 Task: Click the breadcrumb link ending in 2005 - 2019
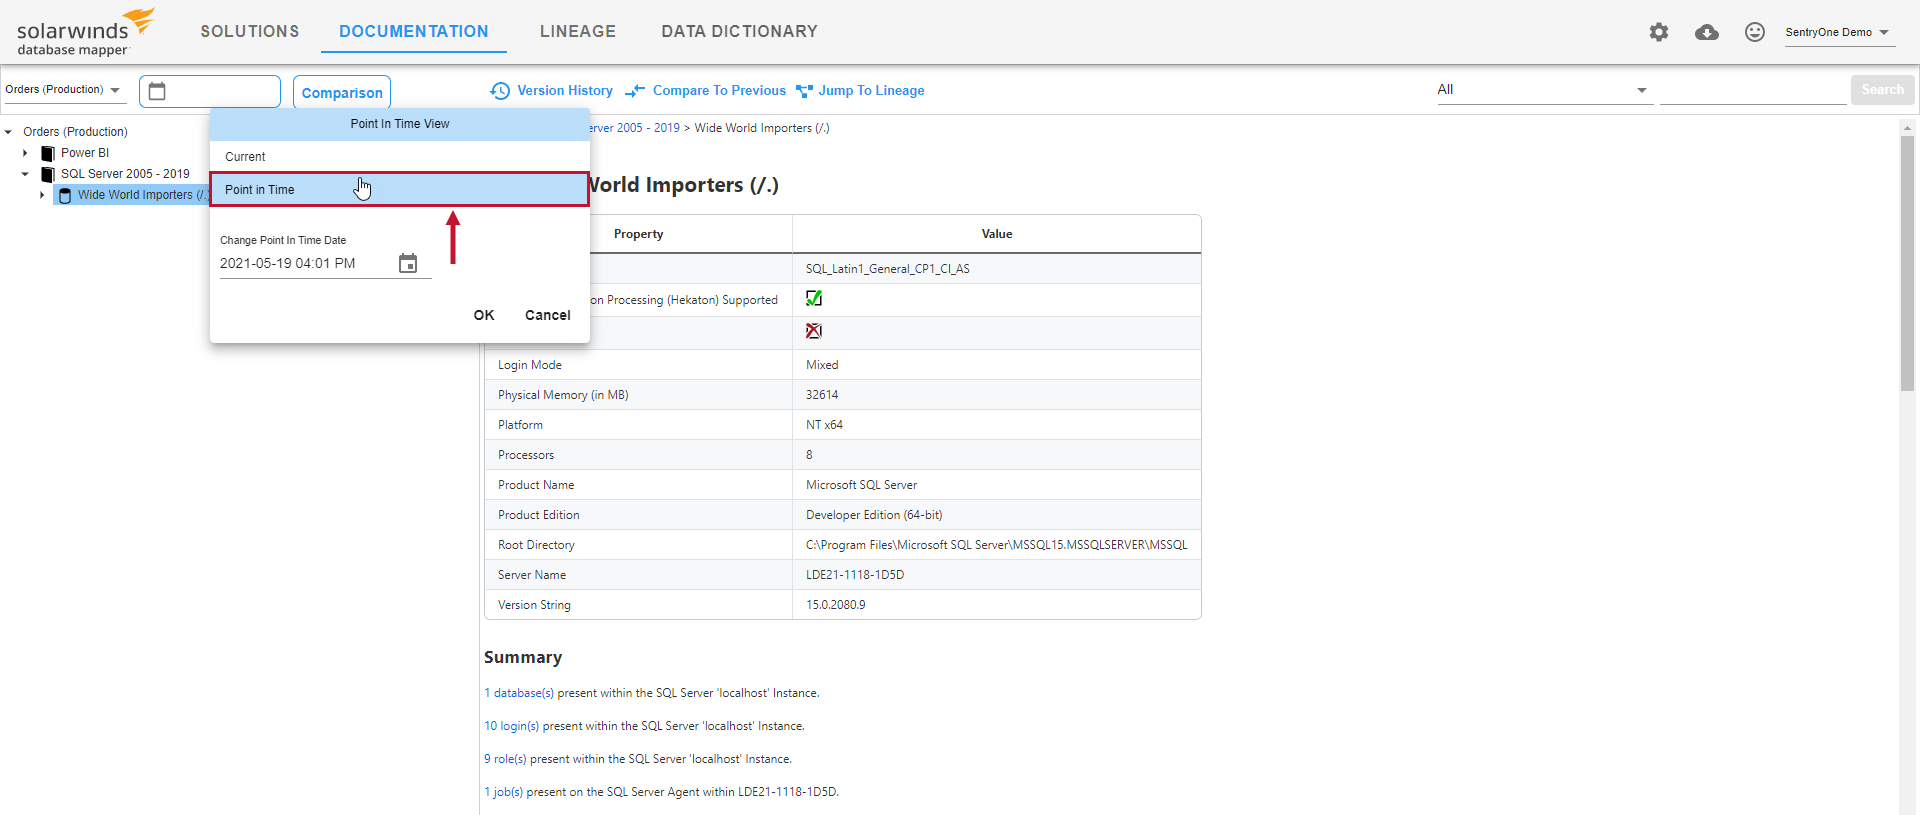[x=634, y=128]
